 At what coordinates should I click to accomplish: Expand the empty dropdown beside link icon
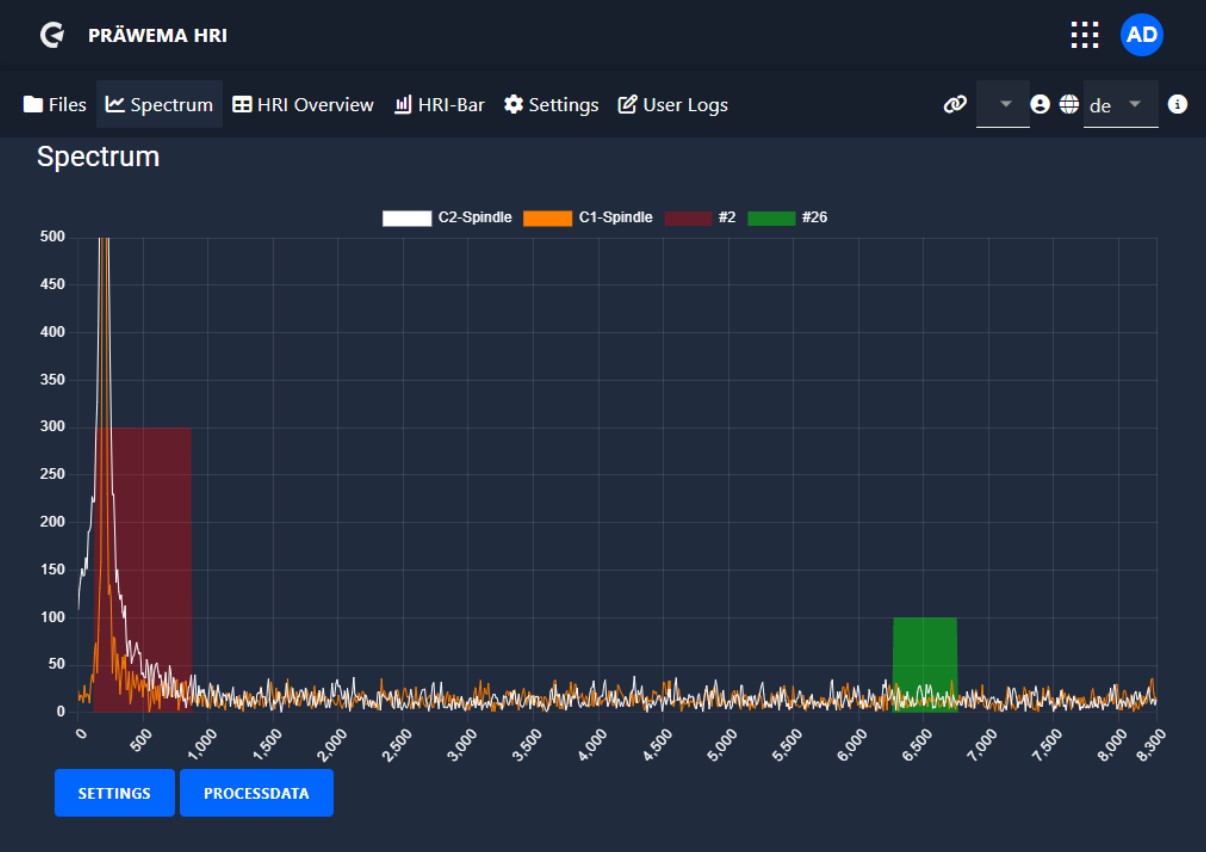tap(1003, 104)
